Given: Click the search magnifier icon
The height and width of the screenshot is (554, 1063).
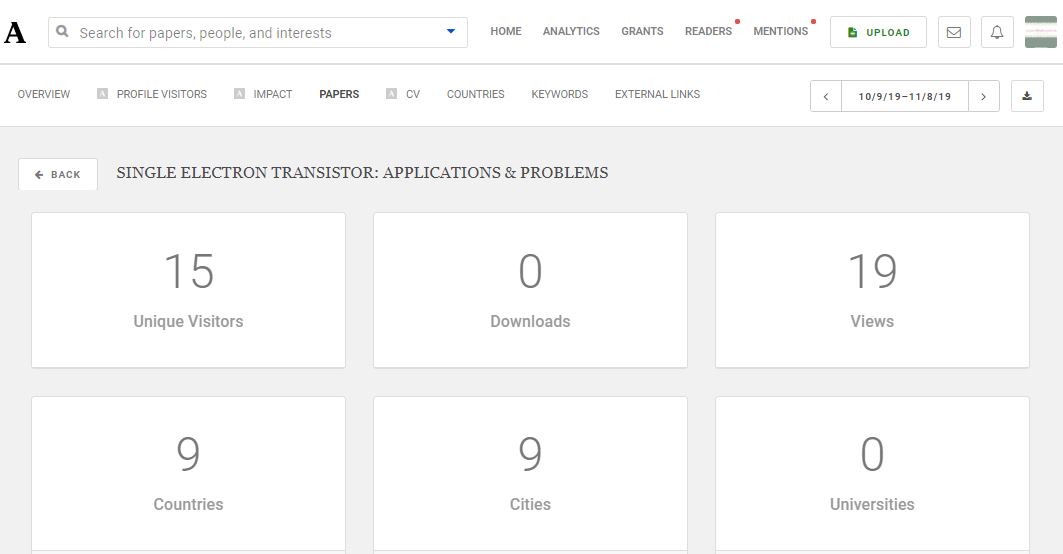Looking at the screenshot, I should pyautogui.click(x=62, y=31).
